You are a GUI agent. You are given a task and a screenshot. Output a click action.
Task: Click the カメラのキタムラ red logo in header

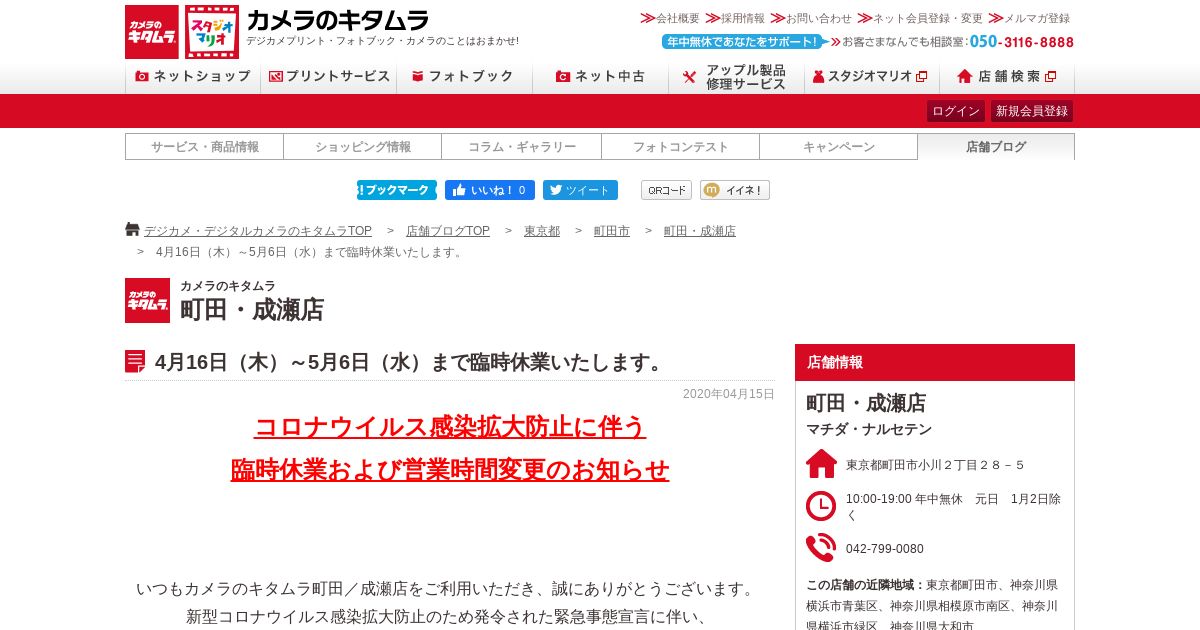point(152,32)
